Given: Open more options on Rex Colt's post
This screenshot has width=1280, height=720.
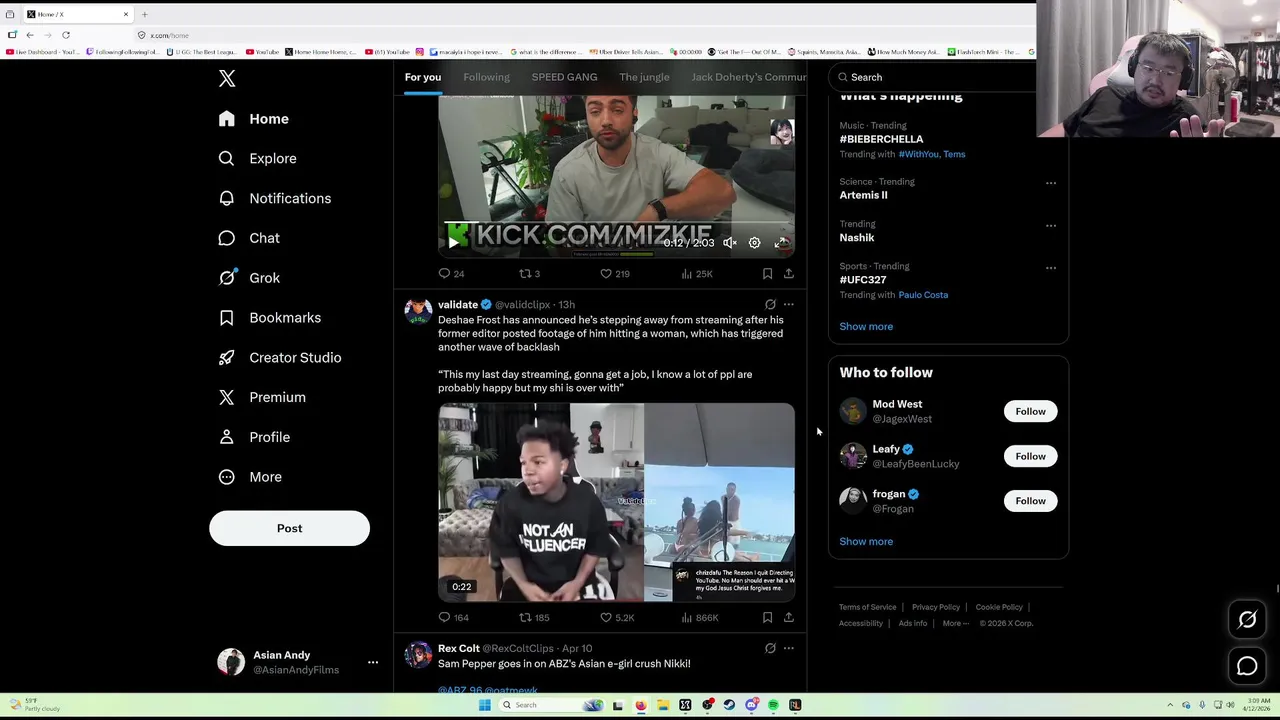Looking at the screenshot, I should [788, 648].
